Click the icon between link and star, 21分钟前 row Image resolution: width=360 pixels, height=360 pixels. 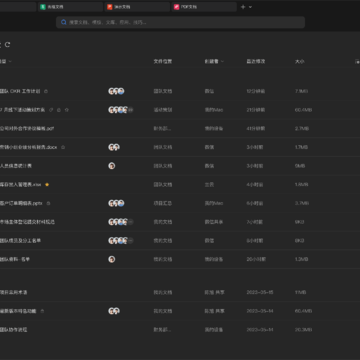[59, 110]
